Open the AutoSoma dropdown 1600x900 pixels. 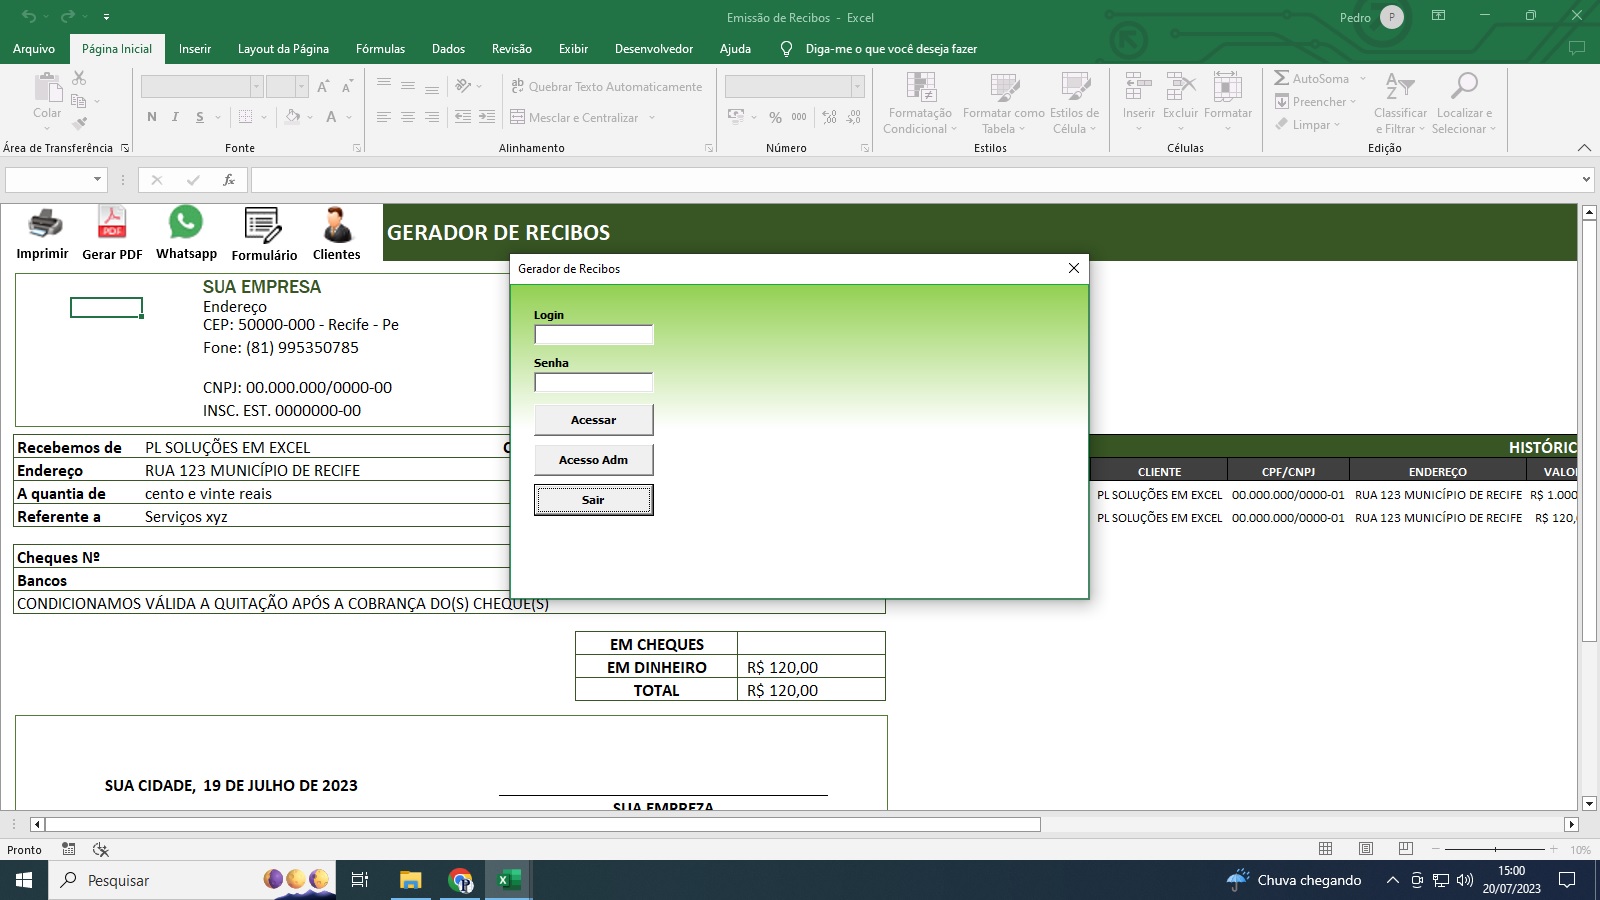point(1362,78)
